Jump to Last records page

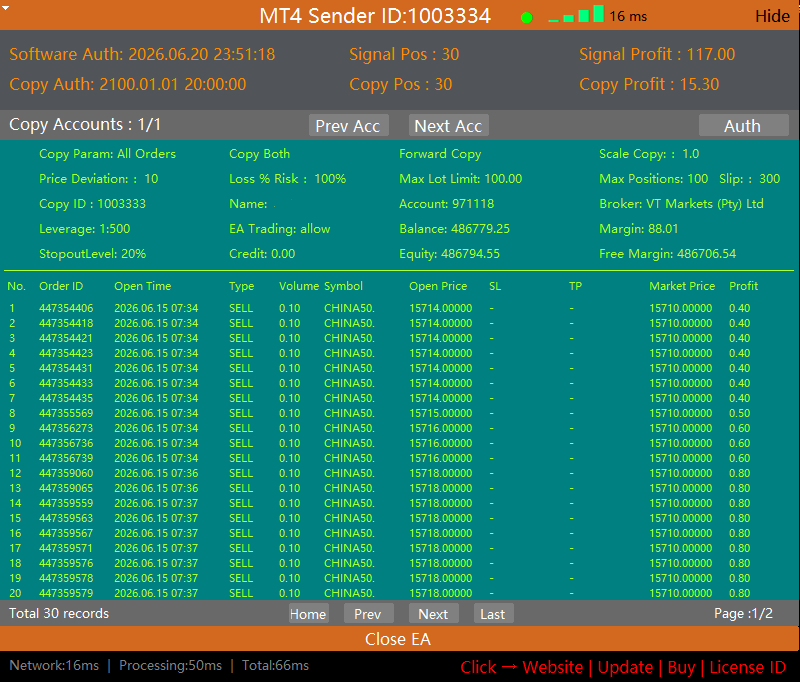pyautogui.click(x=493, y=614)
